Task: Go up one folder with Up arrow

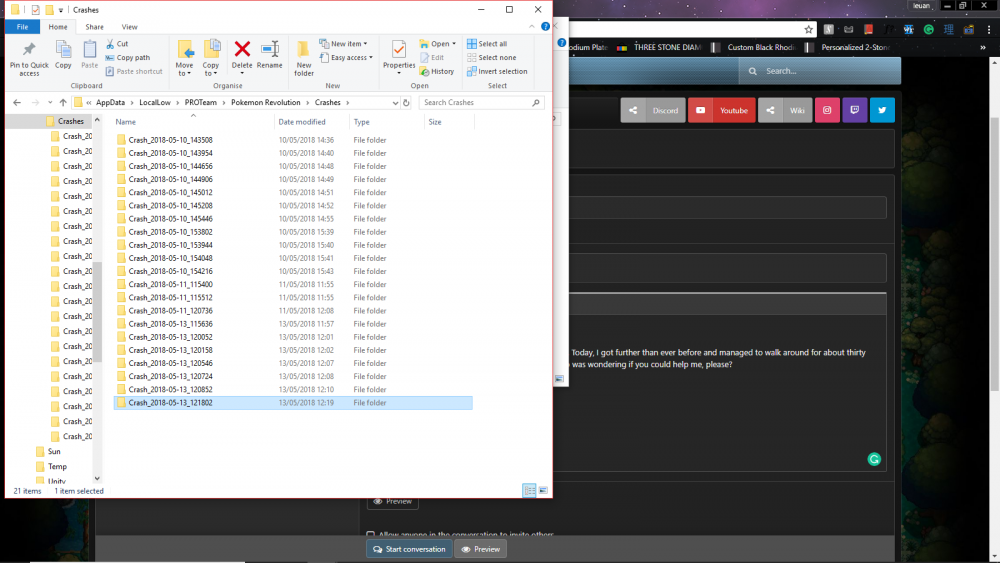Action: coord(63,102)
